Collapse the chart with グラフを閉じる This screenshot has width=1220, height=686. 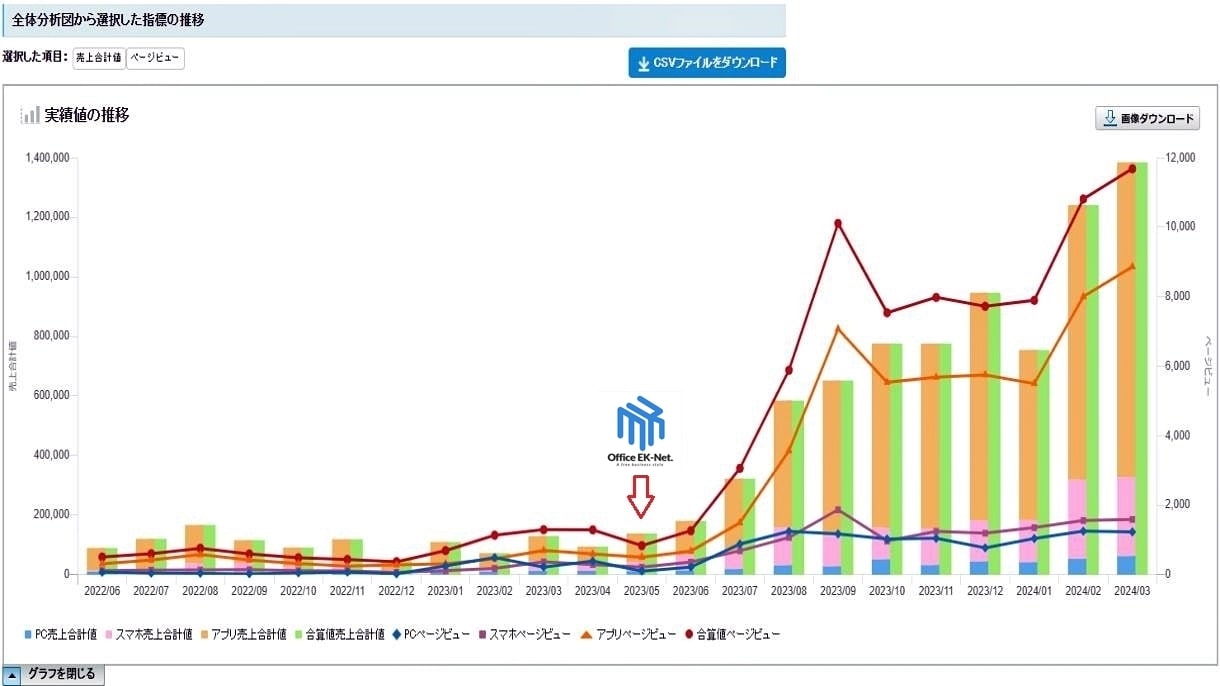point(54,675)
